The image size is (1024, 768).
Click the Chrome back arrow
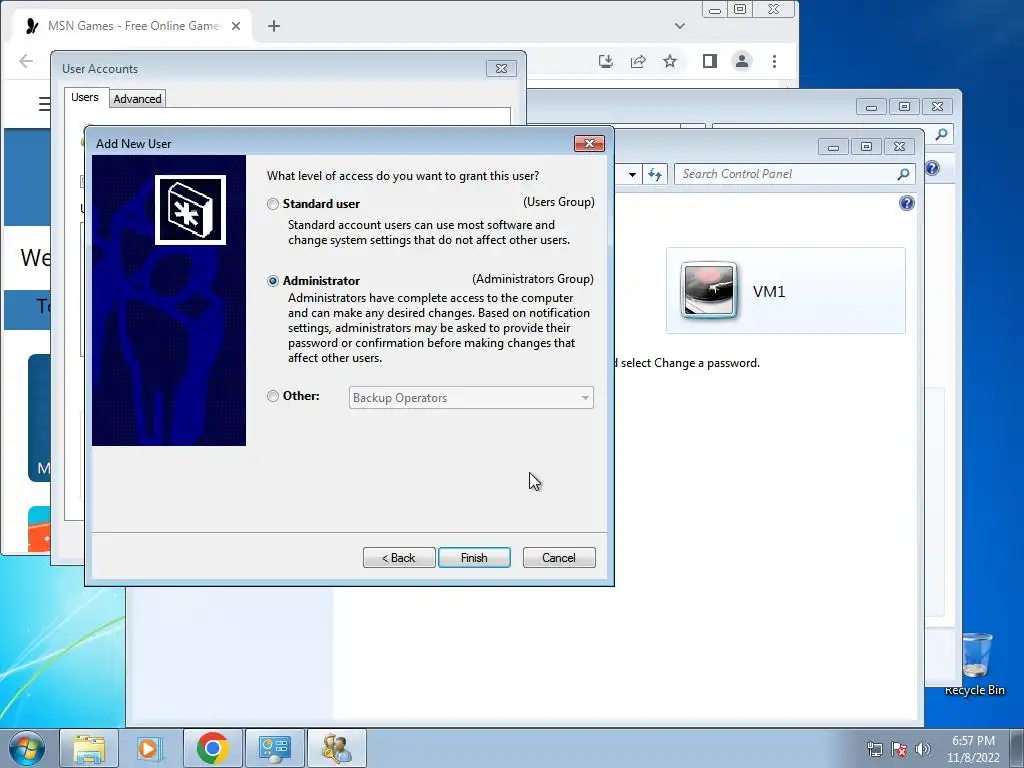(26, 61)
